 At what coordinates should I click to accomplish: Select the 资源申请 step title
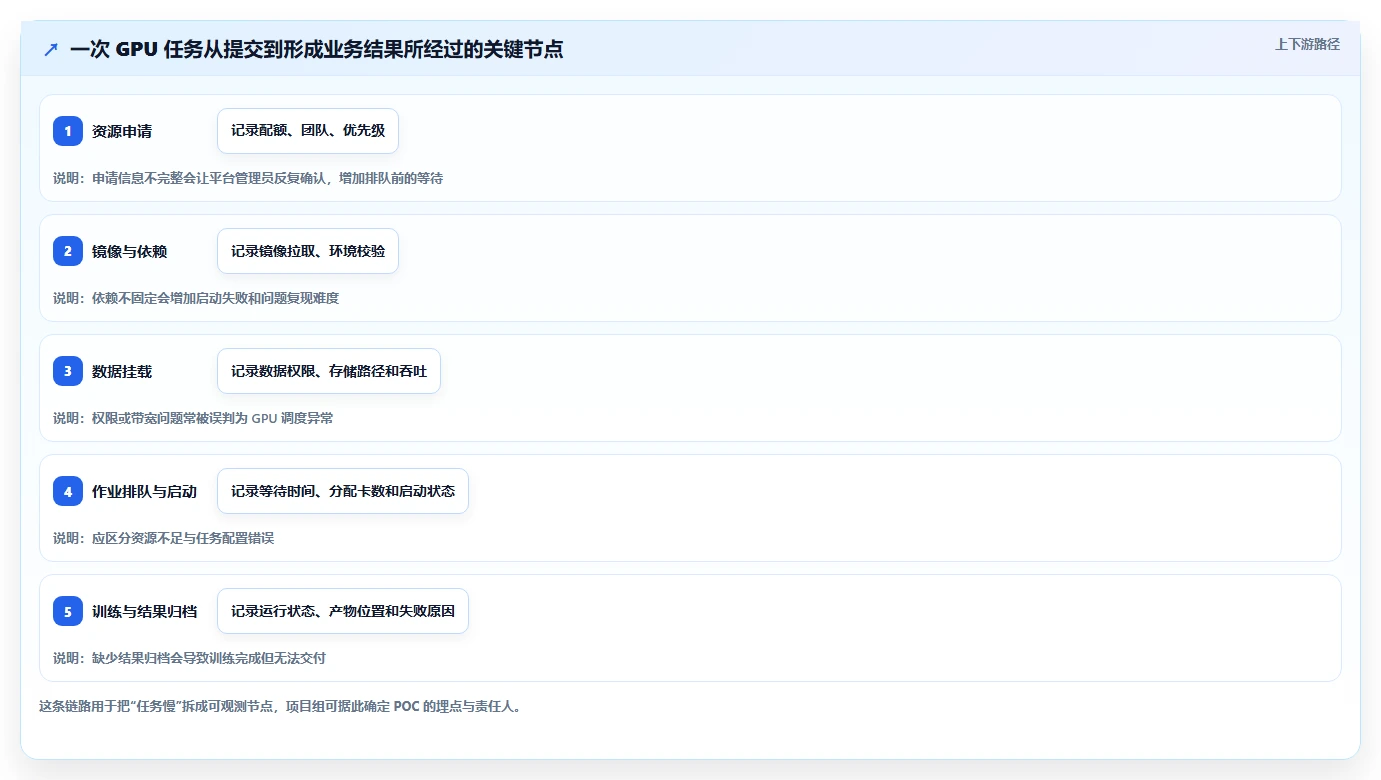pyautogui.click(x=122, y=131)
